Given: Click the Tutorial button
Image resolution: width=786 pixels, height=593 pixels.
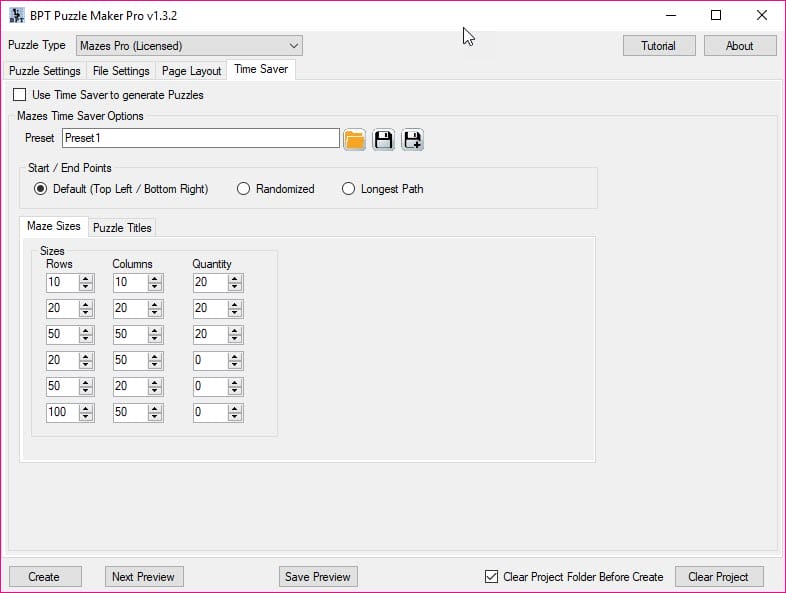Looking at the screenshot, I should coord(659,46).
